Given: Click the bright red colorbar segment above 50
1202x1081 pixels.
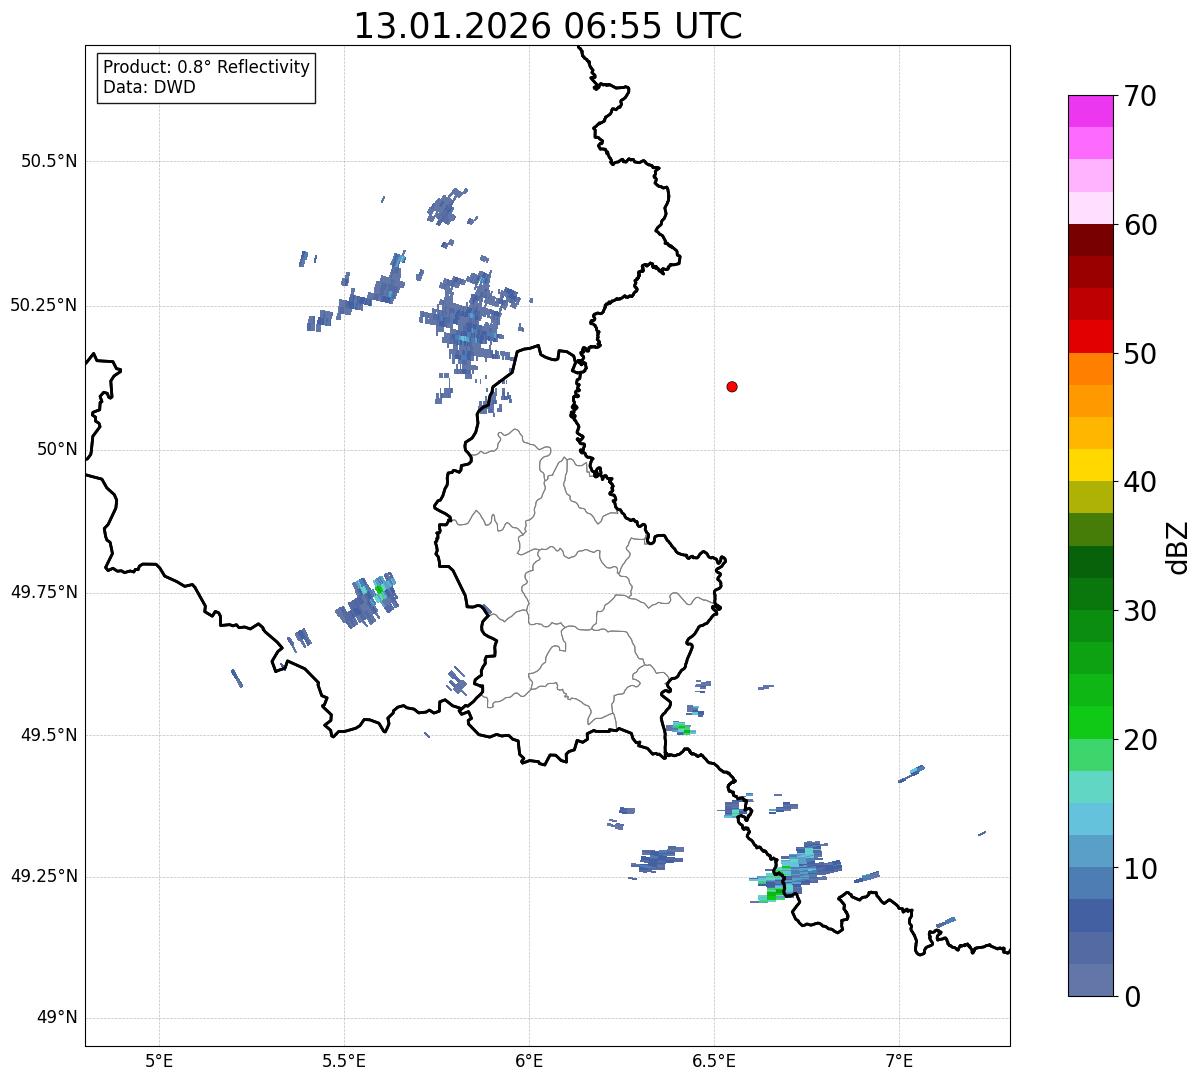Looking at the screenshot, I should (x=1091, y=336).
